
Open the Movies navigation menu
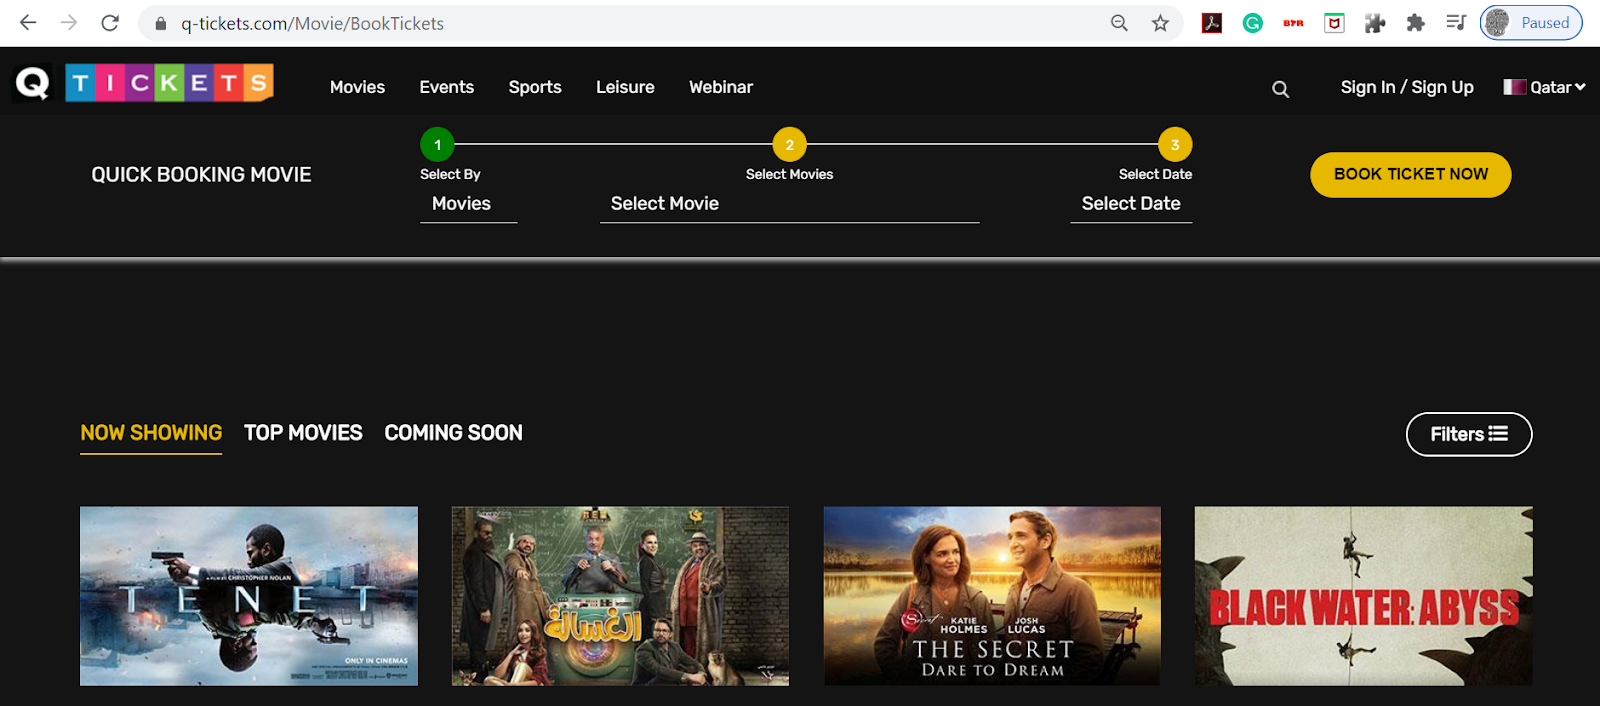(357, 87)
